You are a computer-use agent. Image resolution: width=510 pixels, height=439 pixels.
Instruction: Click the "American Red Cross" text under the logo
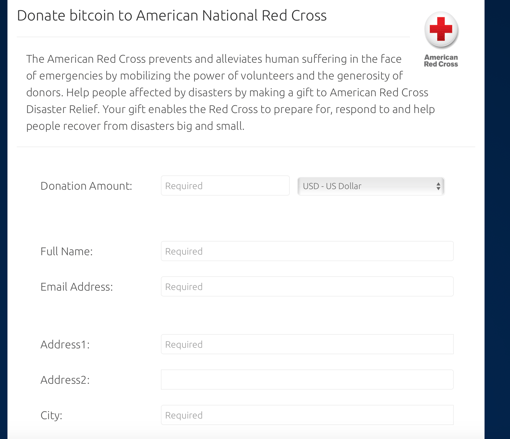pyautogui.click(x=441, y=61)
